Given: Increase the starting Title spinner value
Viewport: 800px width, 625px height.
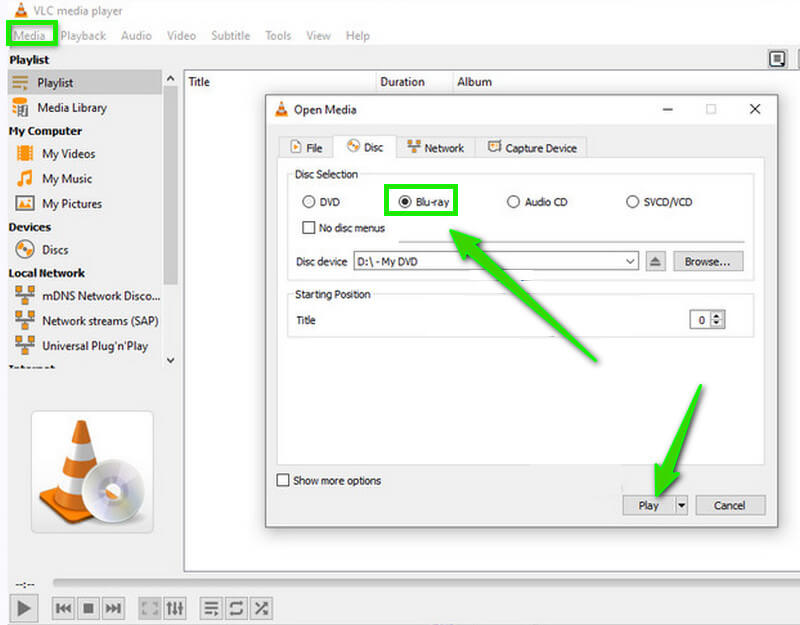Looking at the screenshot, I should [717, 316].
